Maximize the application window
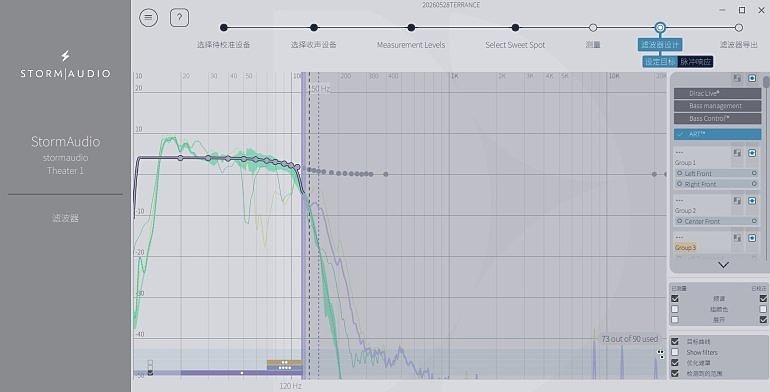This screenshot has height=392, width=770. [x=742, y=10]
